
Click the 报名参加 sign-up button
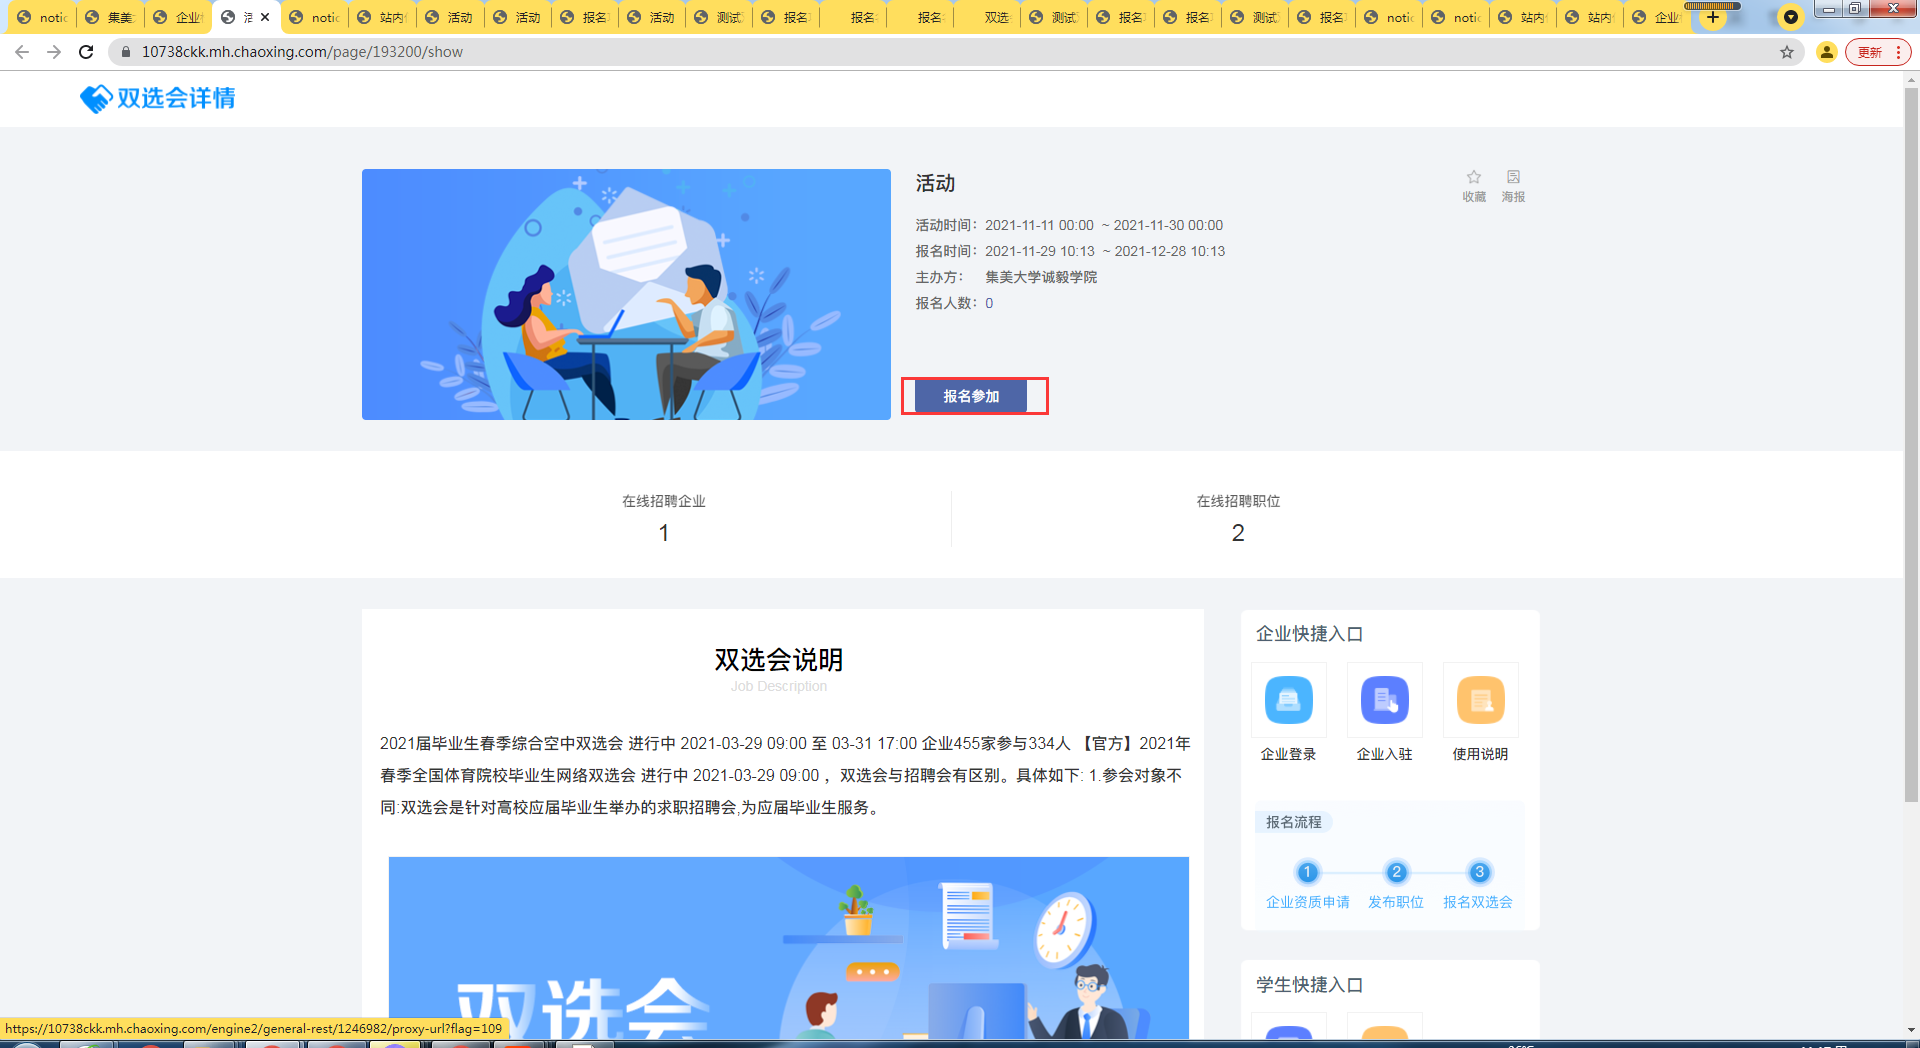[971, 396]
